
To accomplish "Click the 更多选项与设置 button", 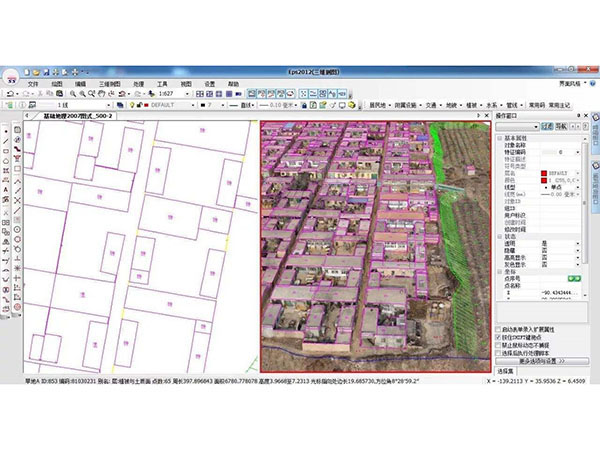I will pyautogui.click(x=542, y=361).
